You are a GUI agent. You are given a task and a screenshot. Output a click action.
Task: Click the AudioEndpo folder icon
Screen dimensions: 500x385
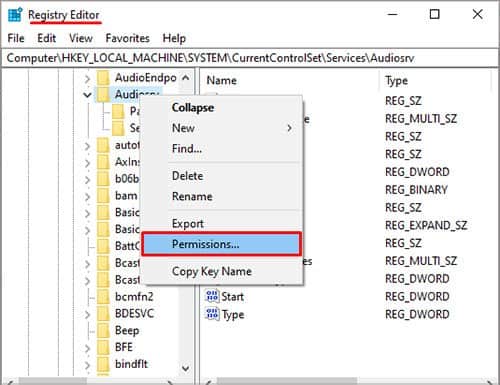coord(103,78)
